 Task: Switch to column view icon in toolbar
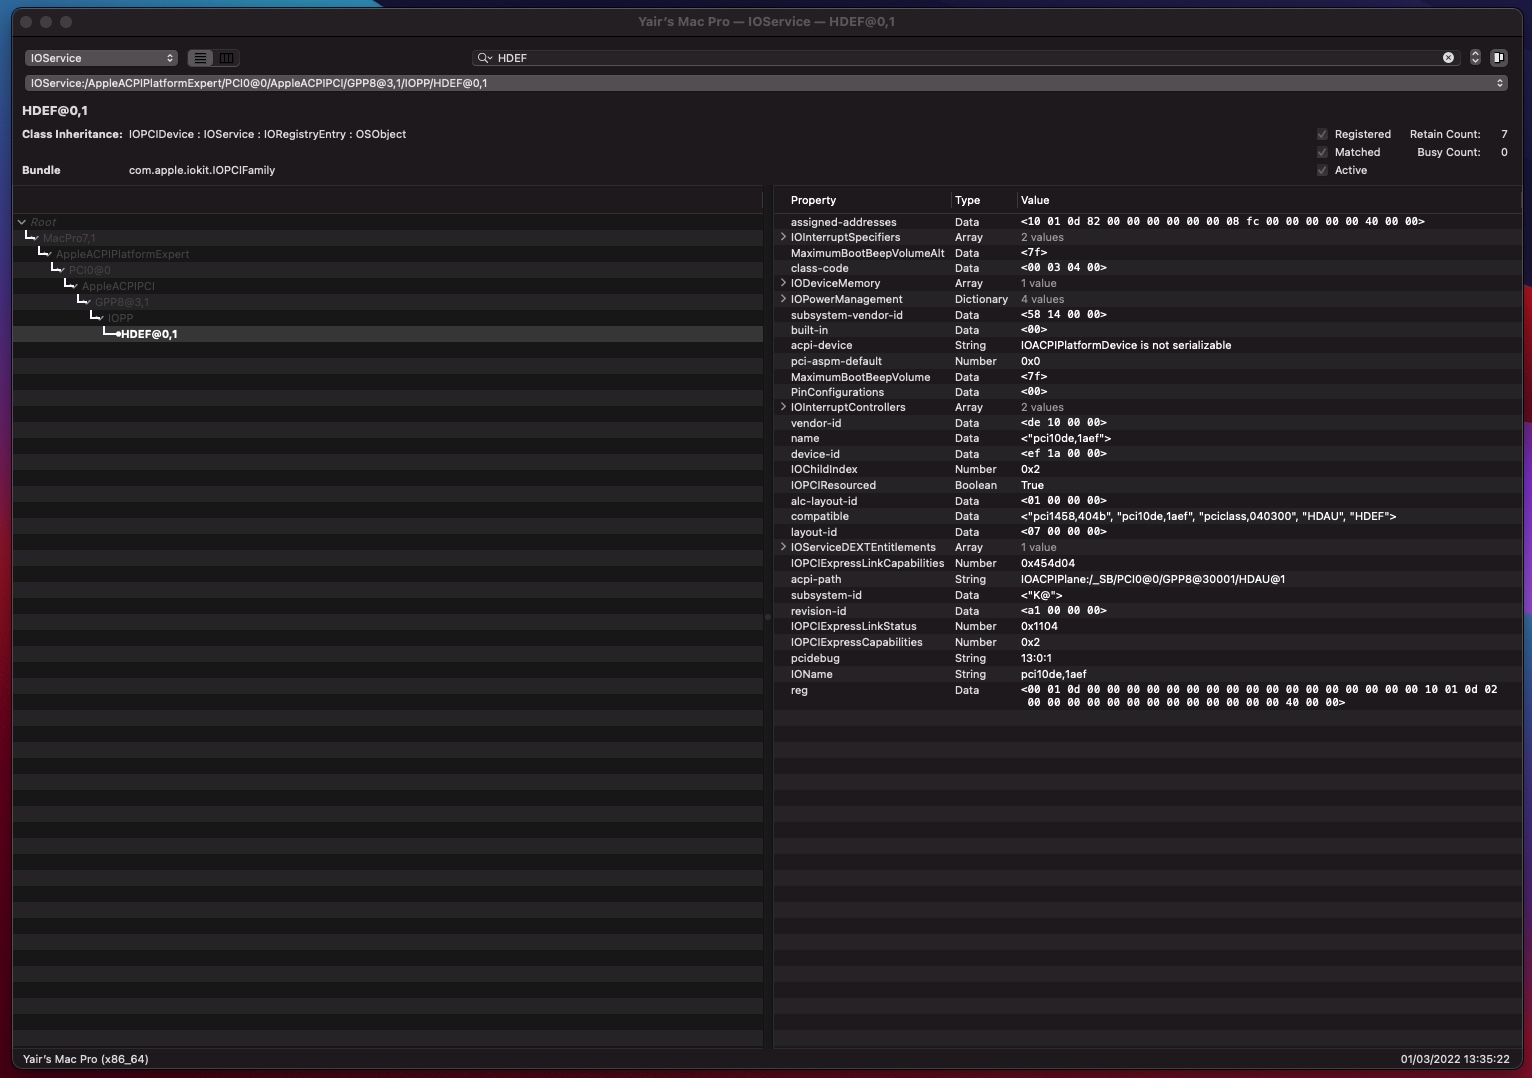coord(227,58)
